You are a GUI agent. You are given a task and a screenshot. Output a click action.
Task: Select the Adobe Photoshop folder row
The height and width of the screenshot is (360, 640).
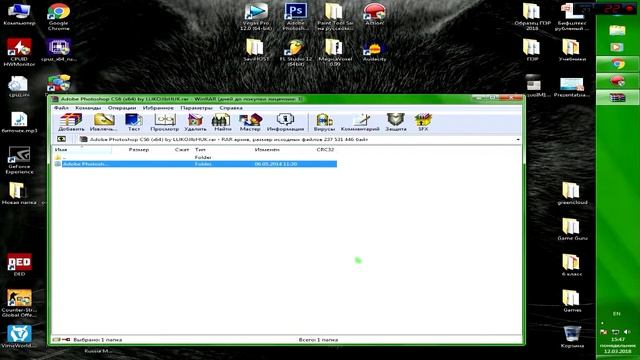click(195, 164)
